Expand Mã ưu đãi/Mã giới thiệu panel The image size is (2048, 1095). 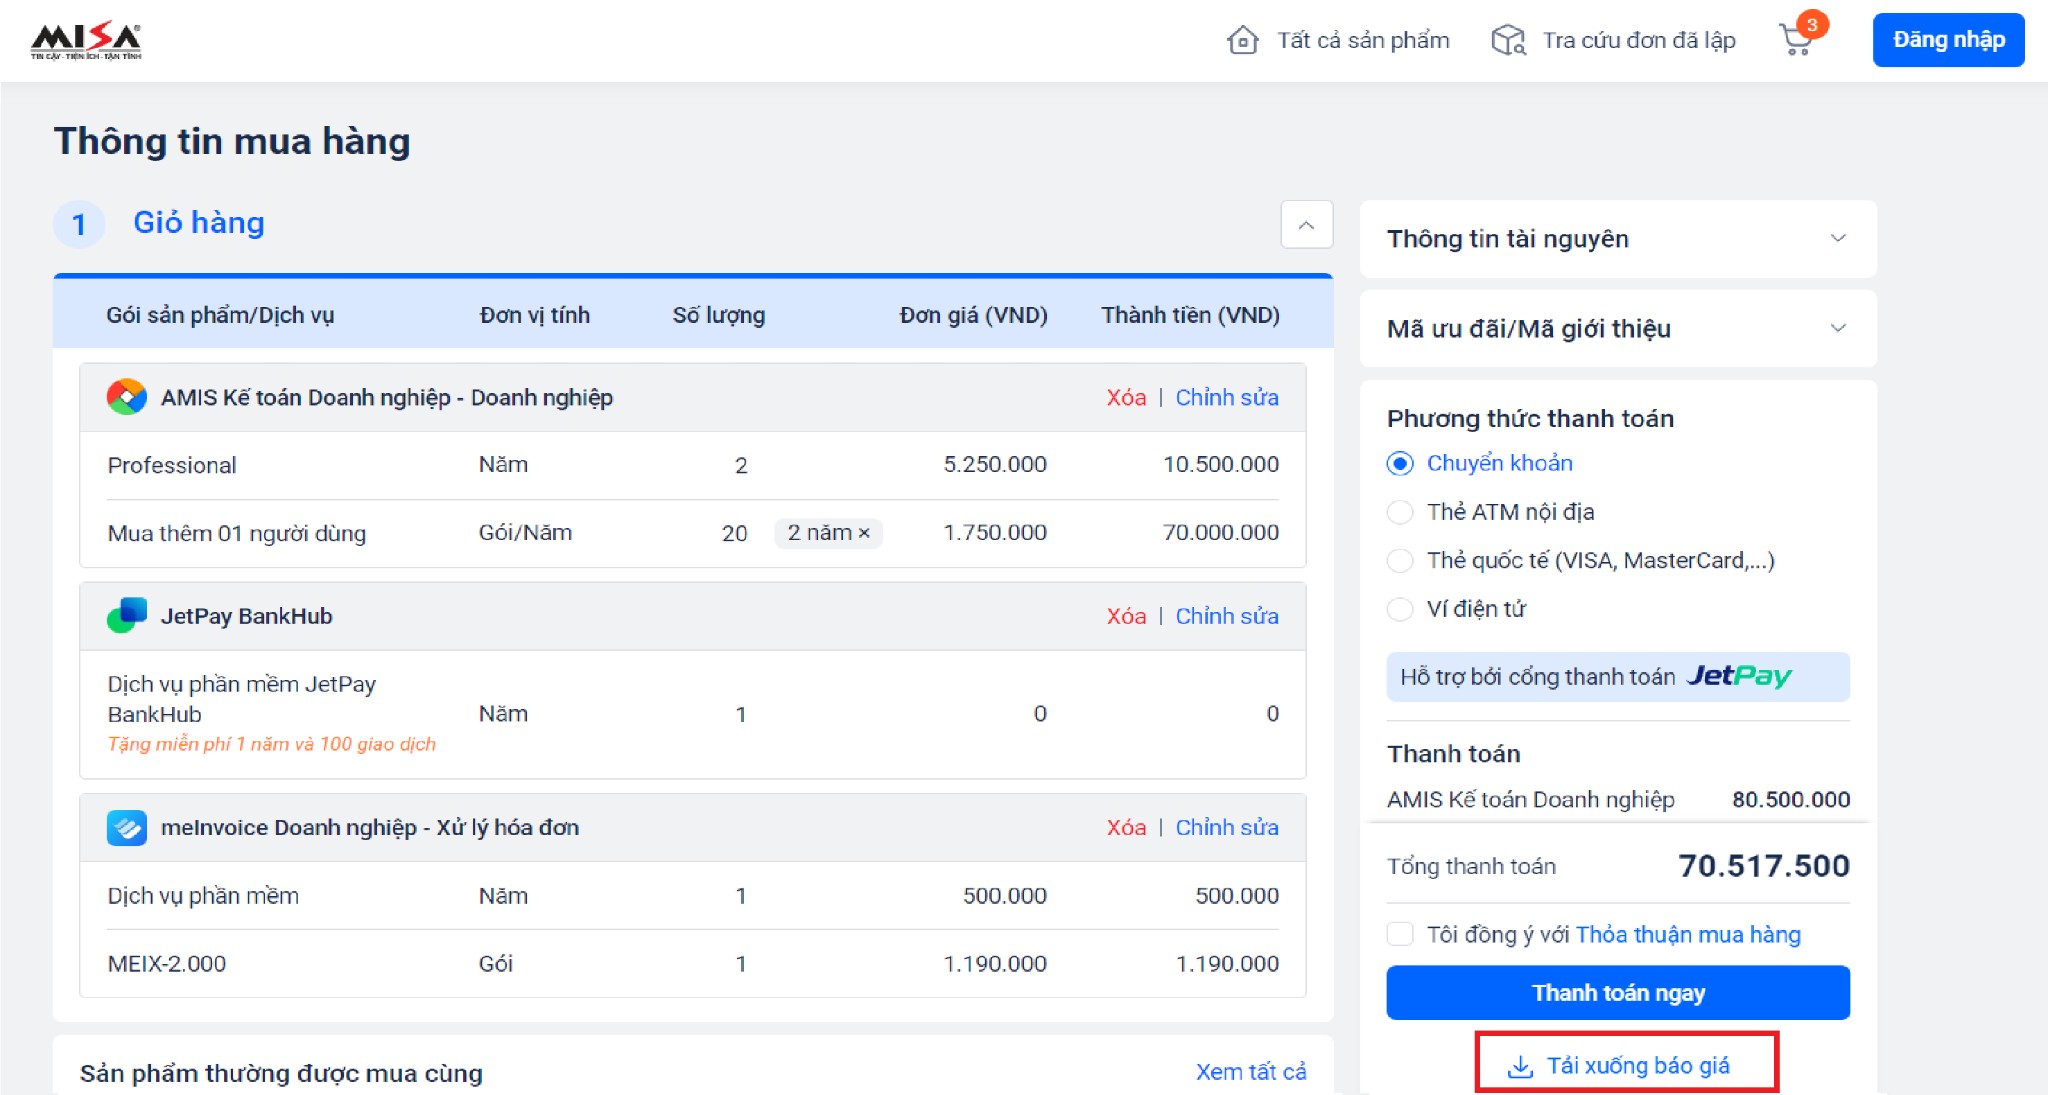tap(1837, 329)
